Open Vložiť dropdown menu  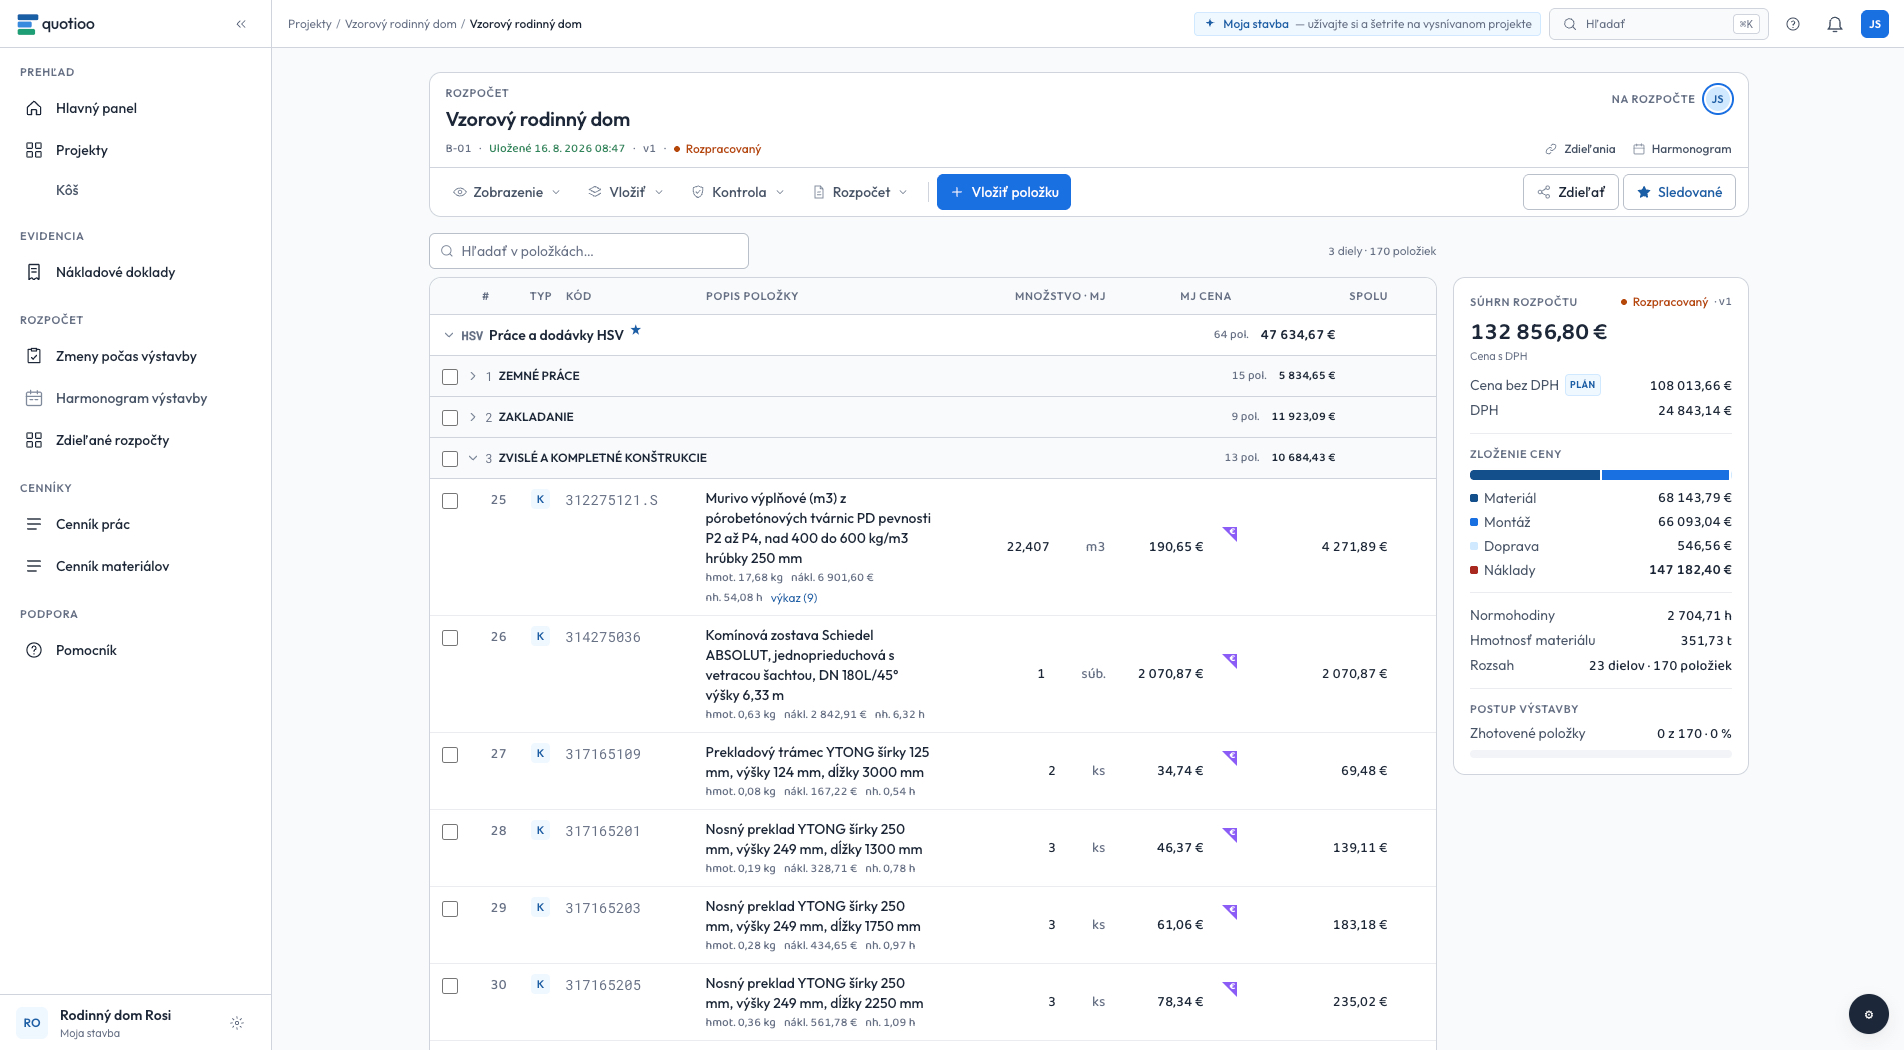click(626, 192)
